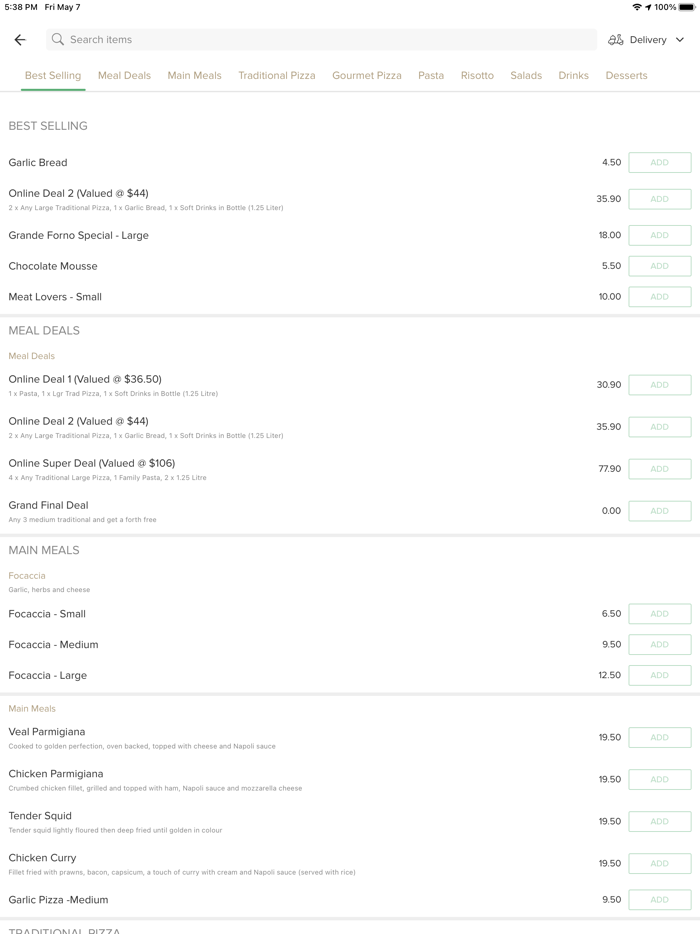Add Veal Parmigiana to the order
Viewport: 700px width, 934px height.
click(x=659, y=738)
